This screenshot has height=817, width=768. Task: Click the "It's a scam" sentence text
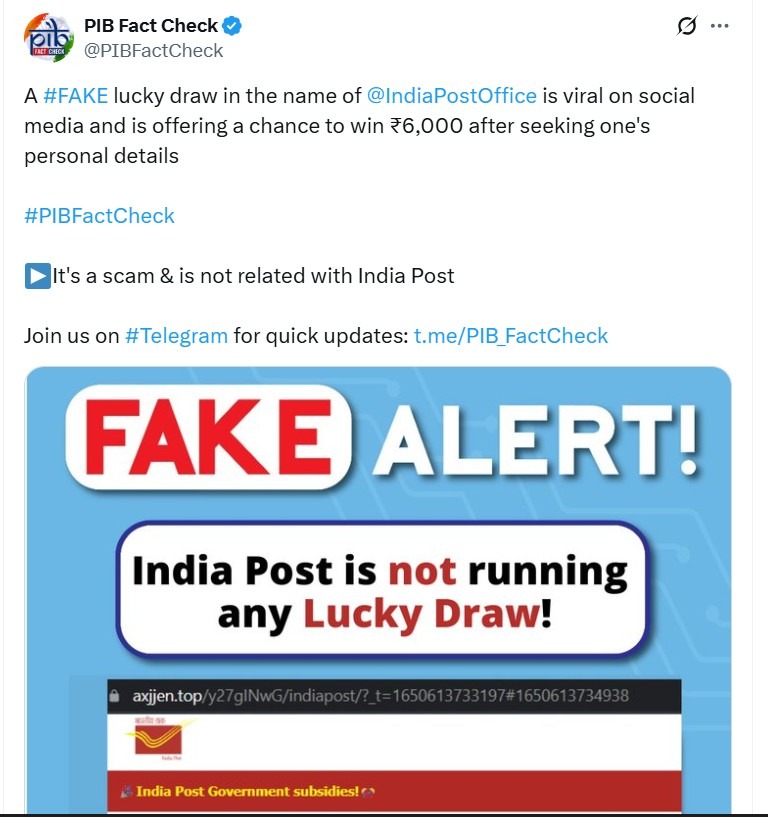coord(253,276)
